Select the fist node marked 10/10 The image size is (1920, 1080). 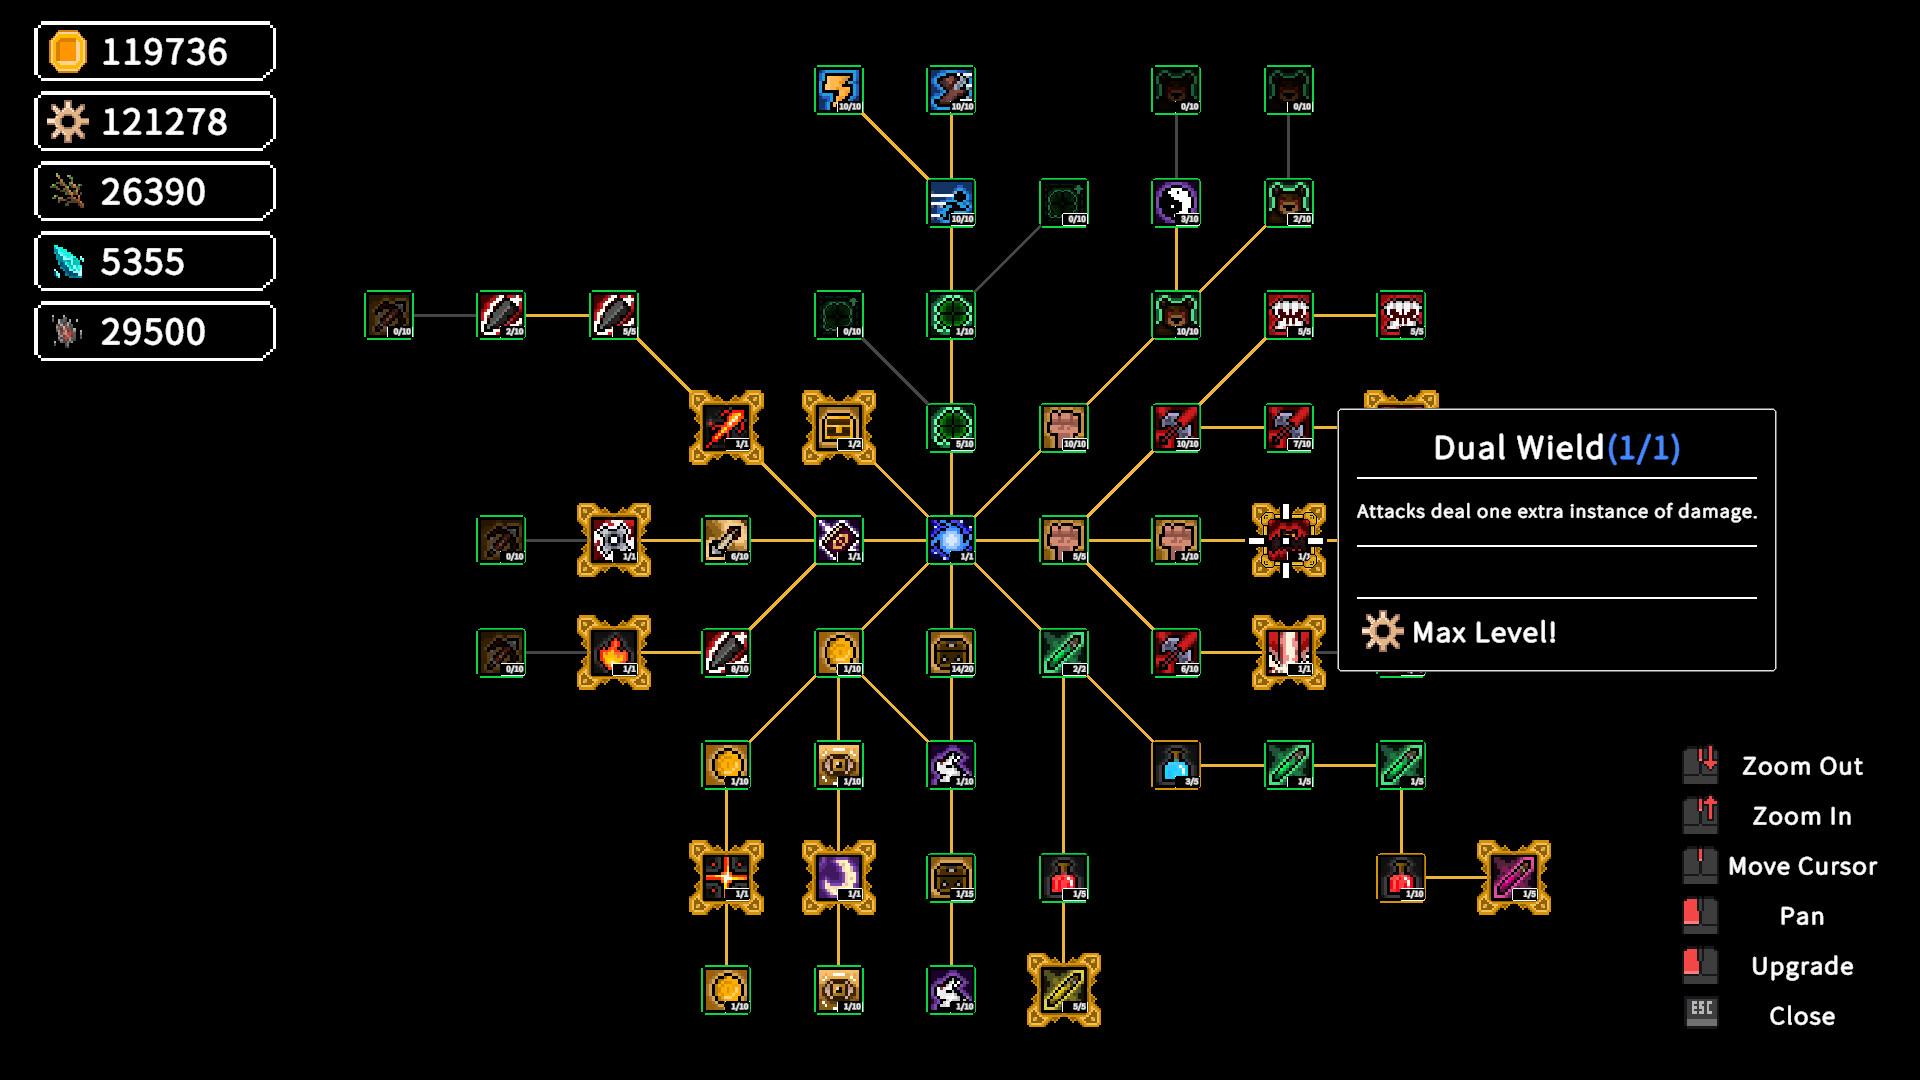click(1063, 428)
